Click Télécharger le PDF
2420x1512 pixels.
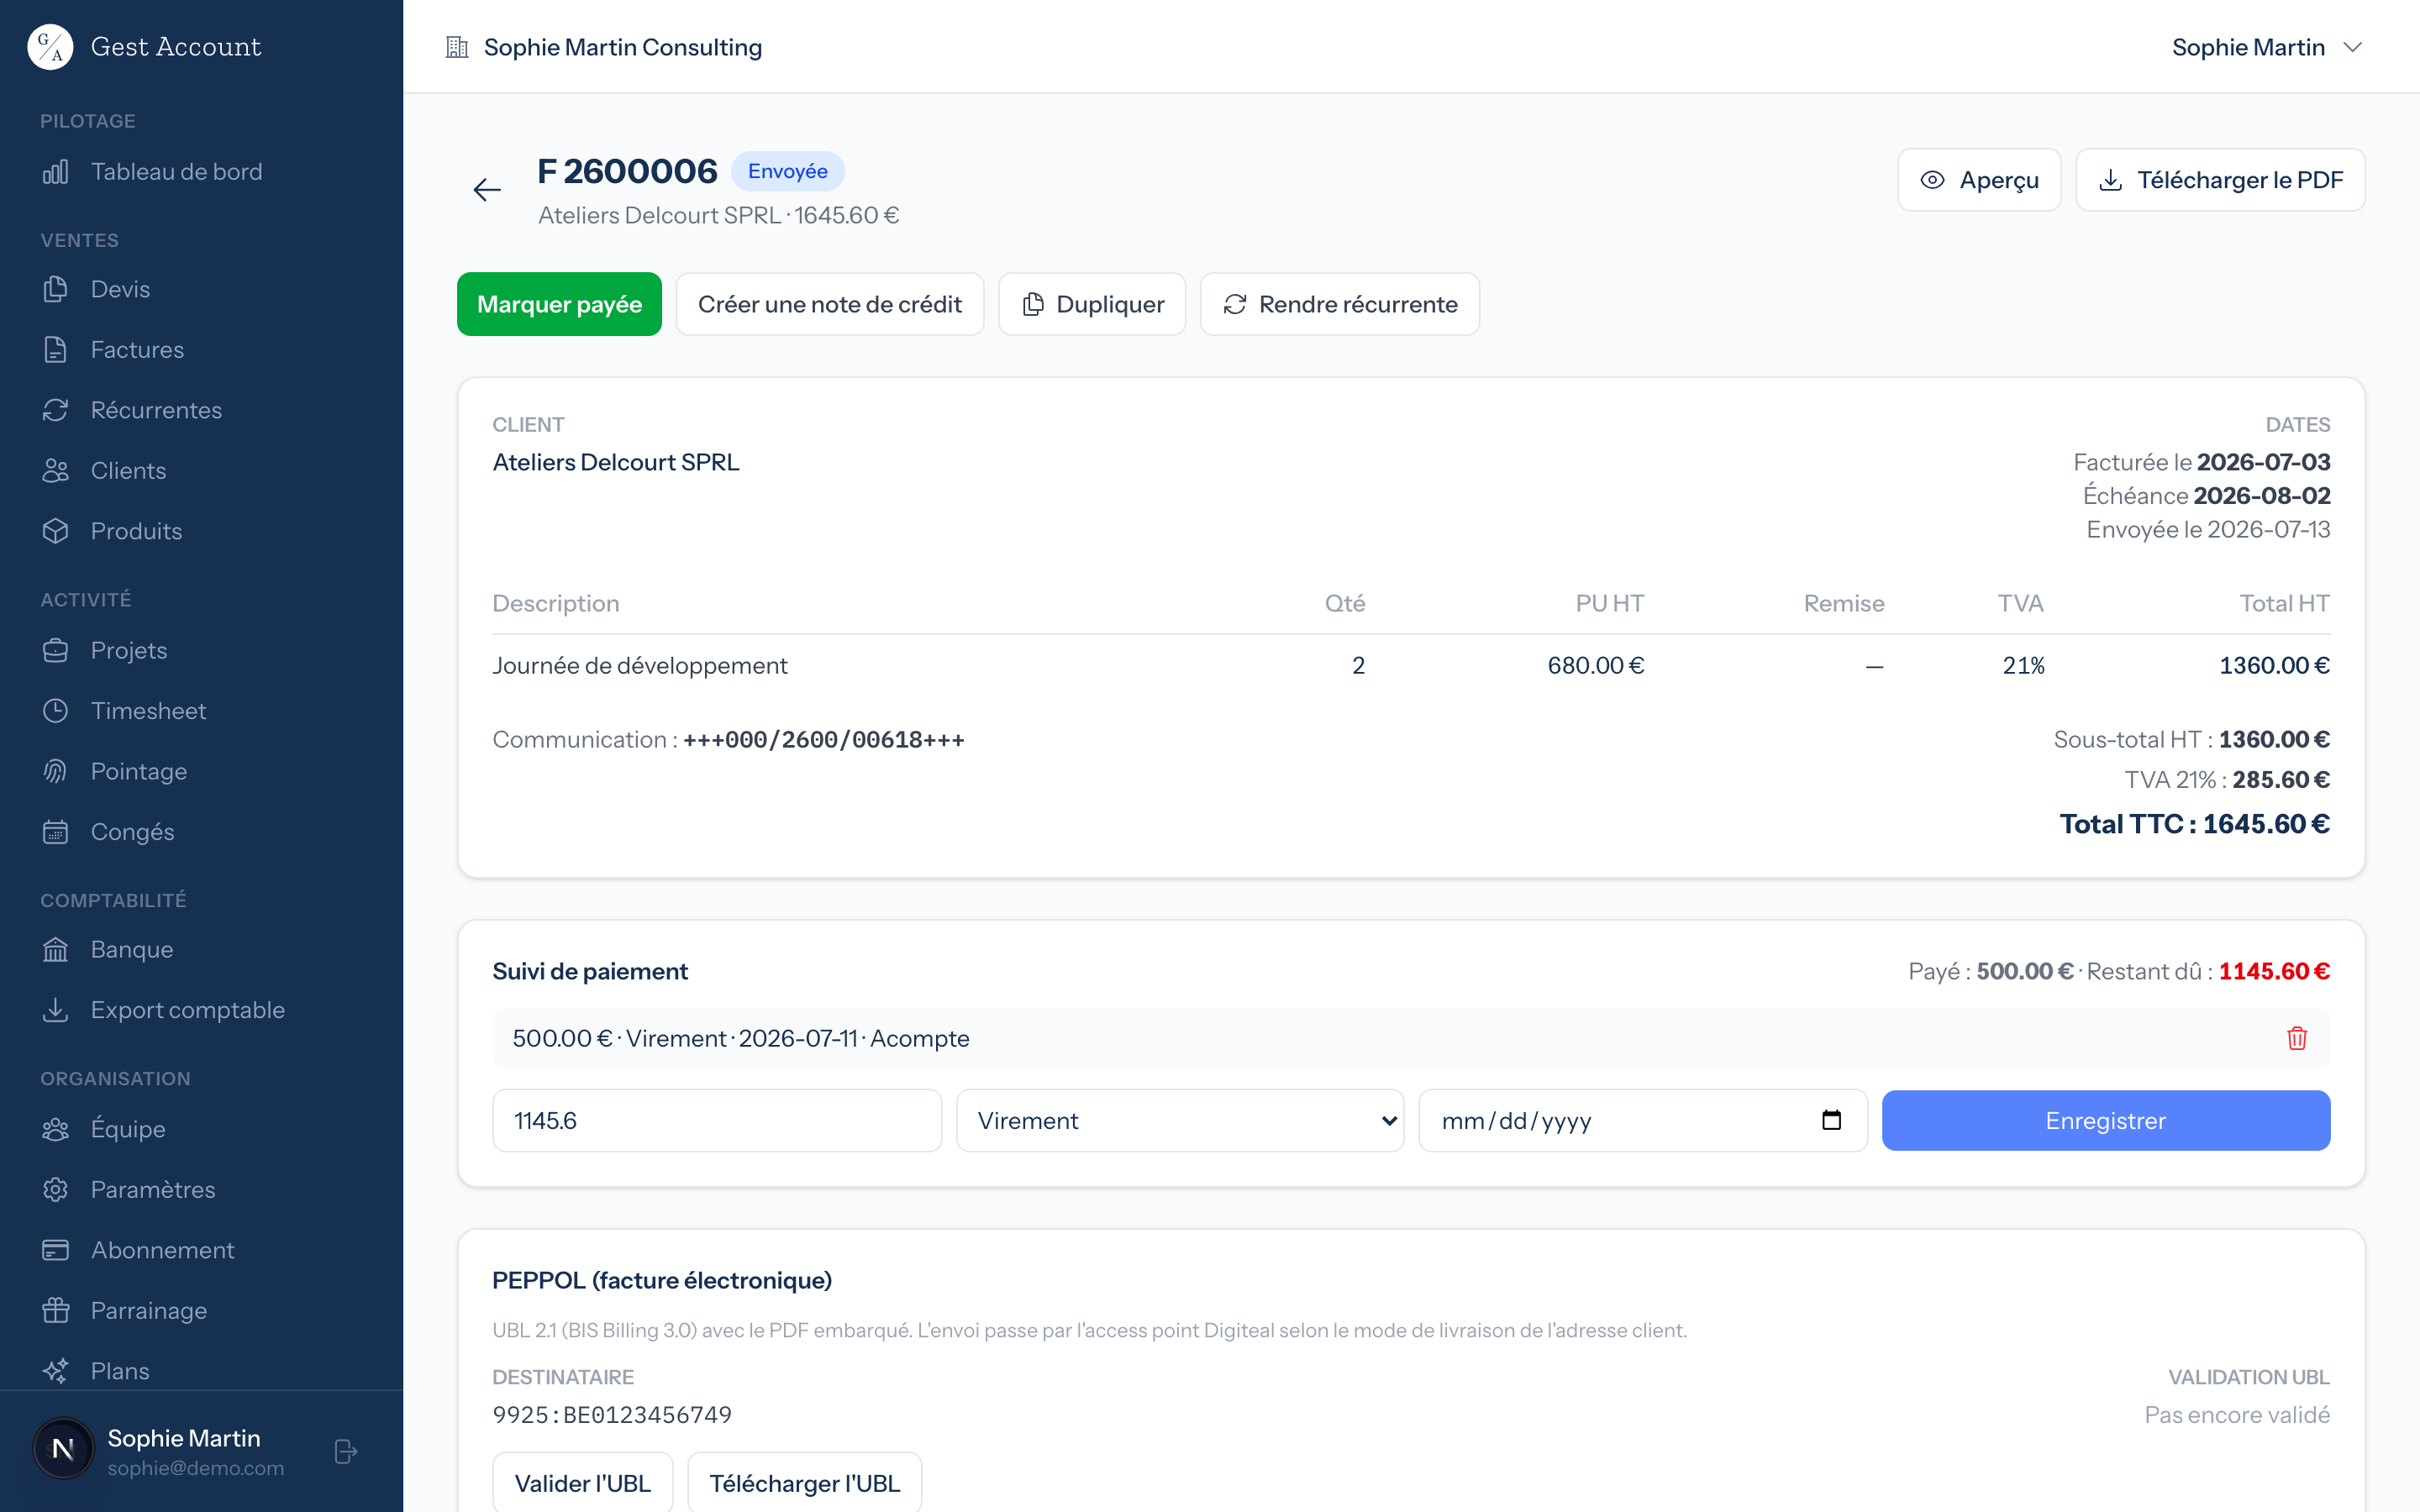2220,180
